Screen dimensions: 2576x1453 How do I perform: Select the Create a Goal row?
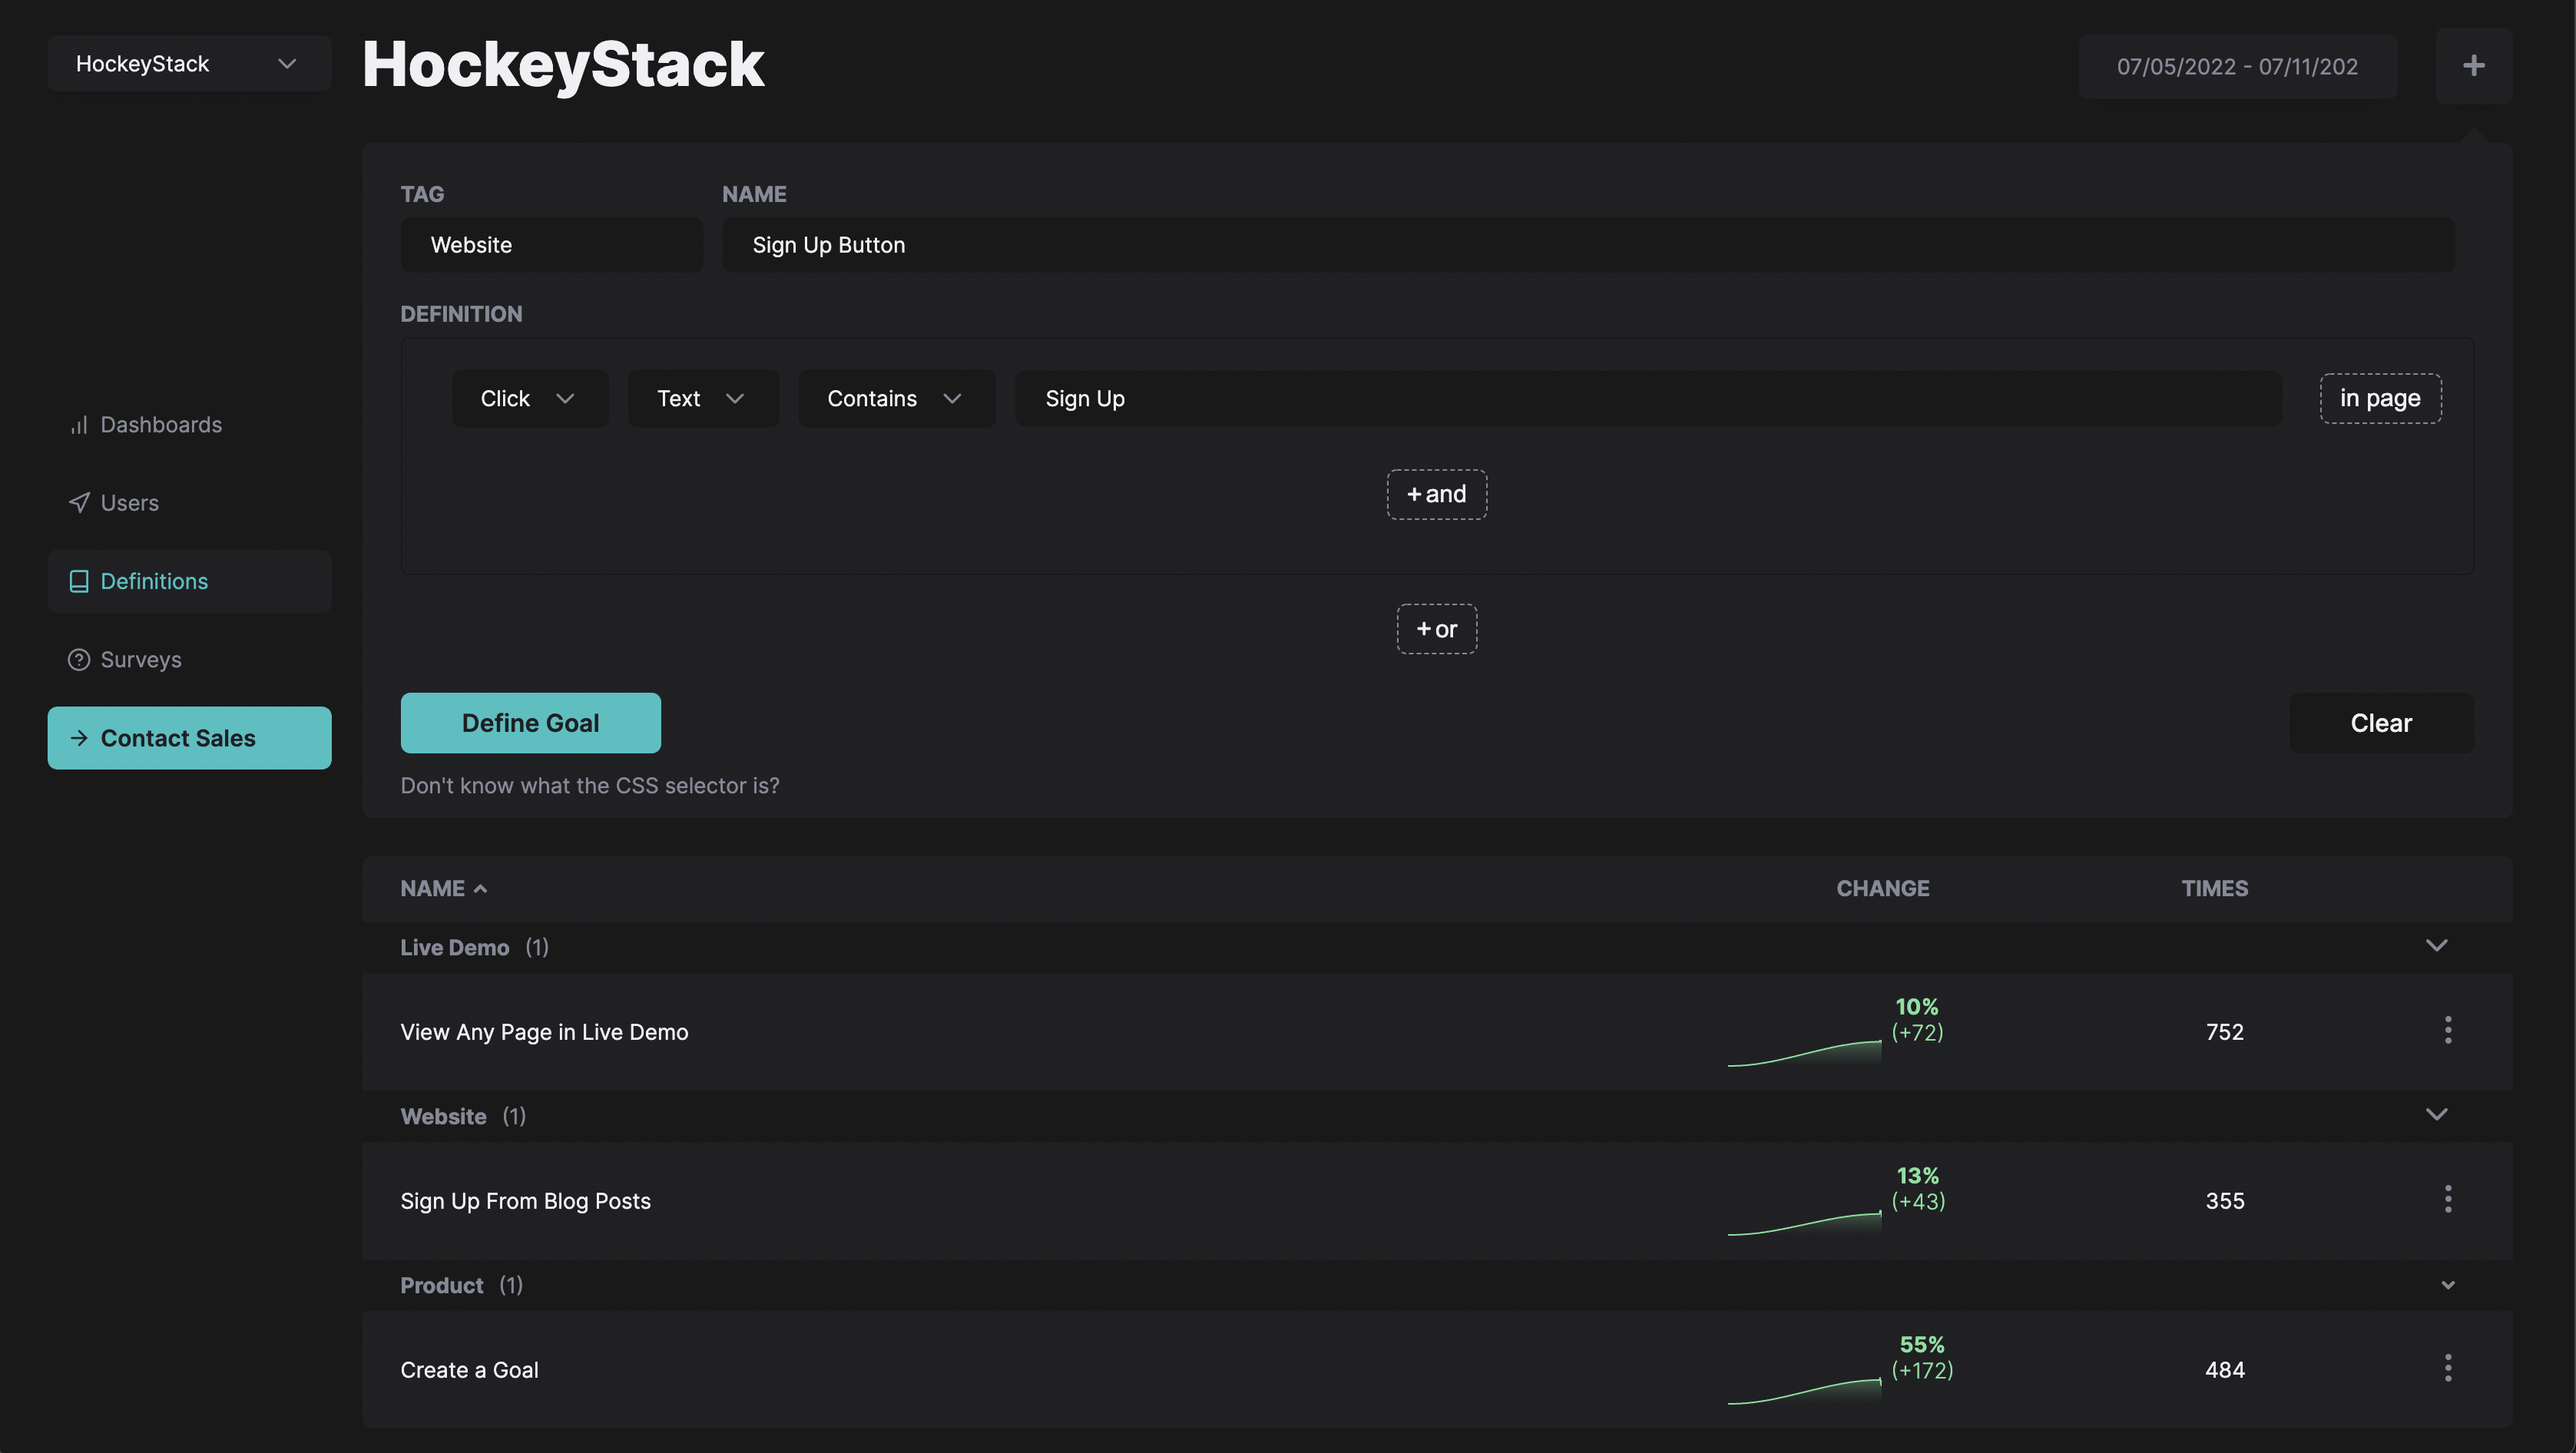1436,1370
